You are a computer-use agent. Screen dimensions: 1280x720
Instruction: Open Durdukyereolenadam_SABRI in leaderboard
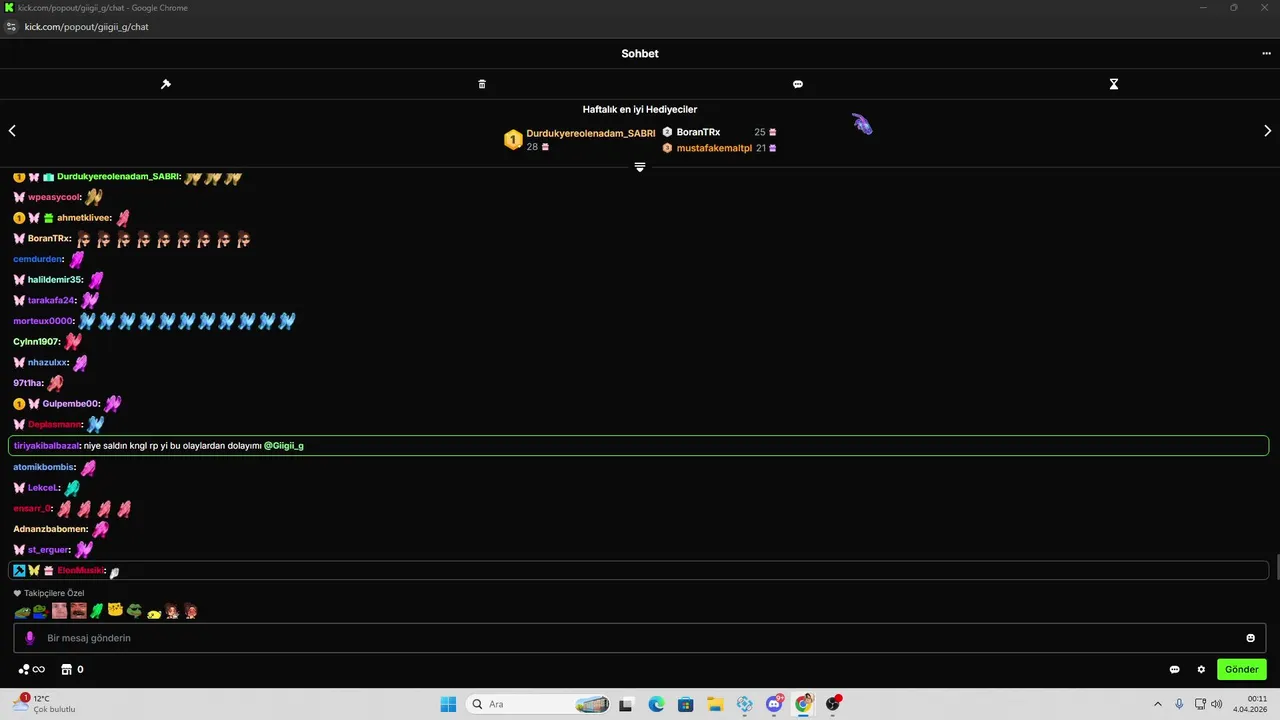tap(591, 133)
